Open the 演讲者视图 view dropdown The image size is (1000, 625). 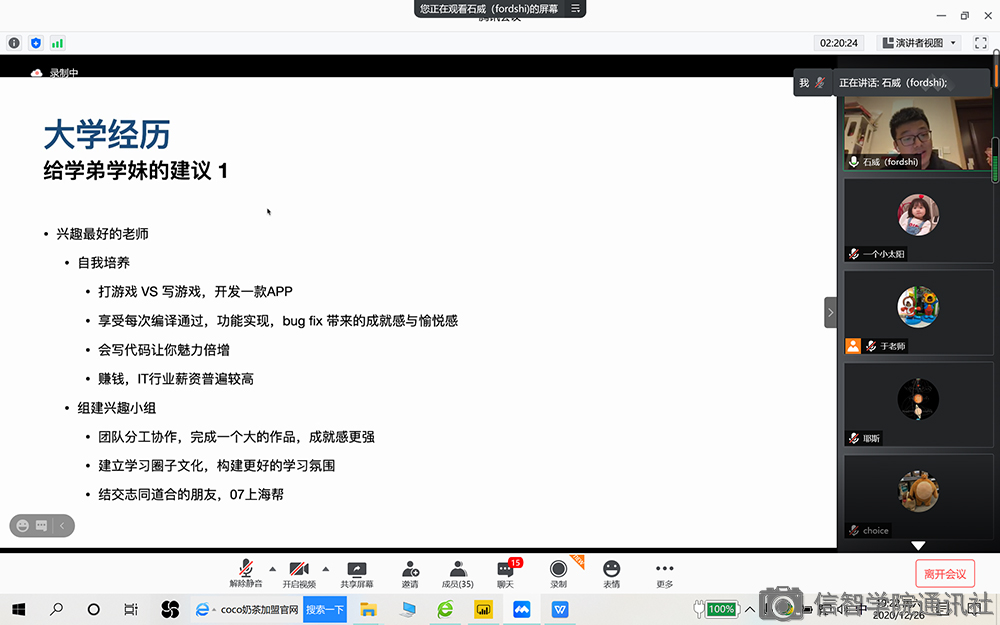(919, 43)
